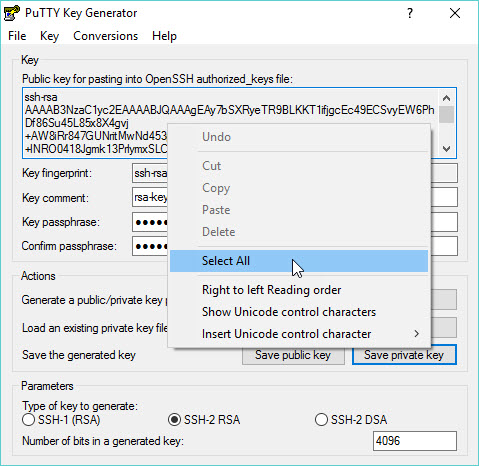Click the question mark help icon
The image size is (479, 466).
(x=410, y=13)
